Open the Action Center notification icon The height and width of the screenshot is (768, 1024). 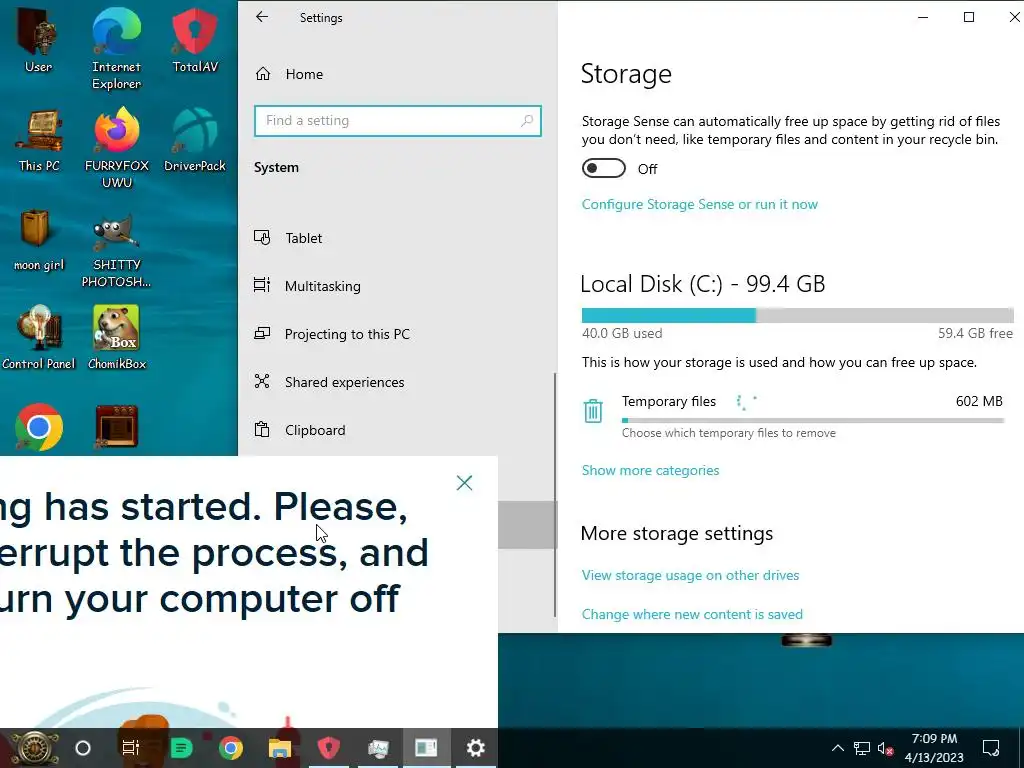click(x=991, y=748)
